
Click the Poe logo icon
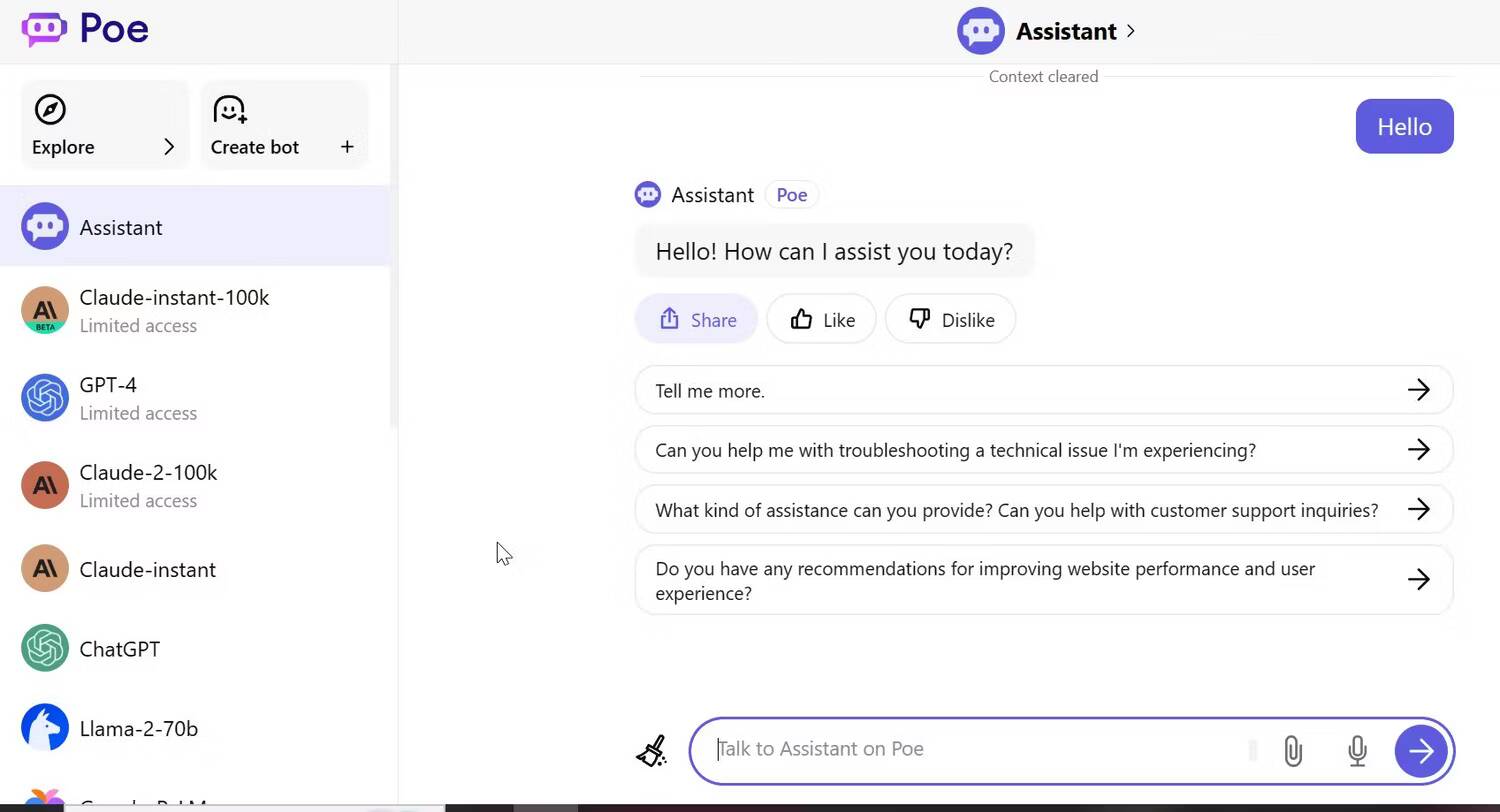pyautogui.click(x=44, y=29)
